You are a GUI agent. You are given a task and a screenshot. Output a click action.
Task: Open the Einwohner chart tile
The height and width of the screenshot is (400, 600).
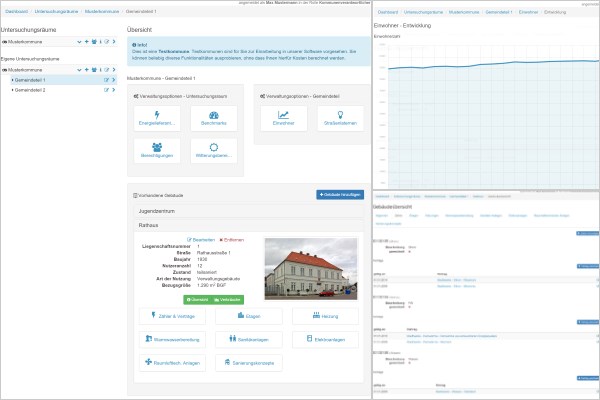284,120
